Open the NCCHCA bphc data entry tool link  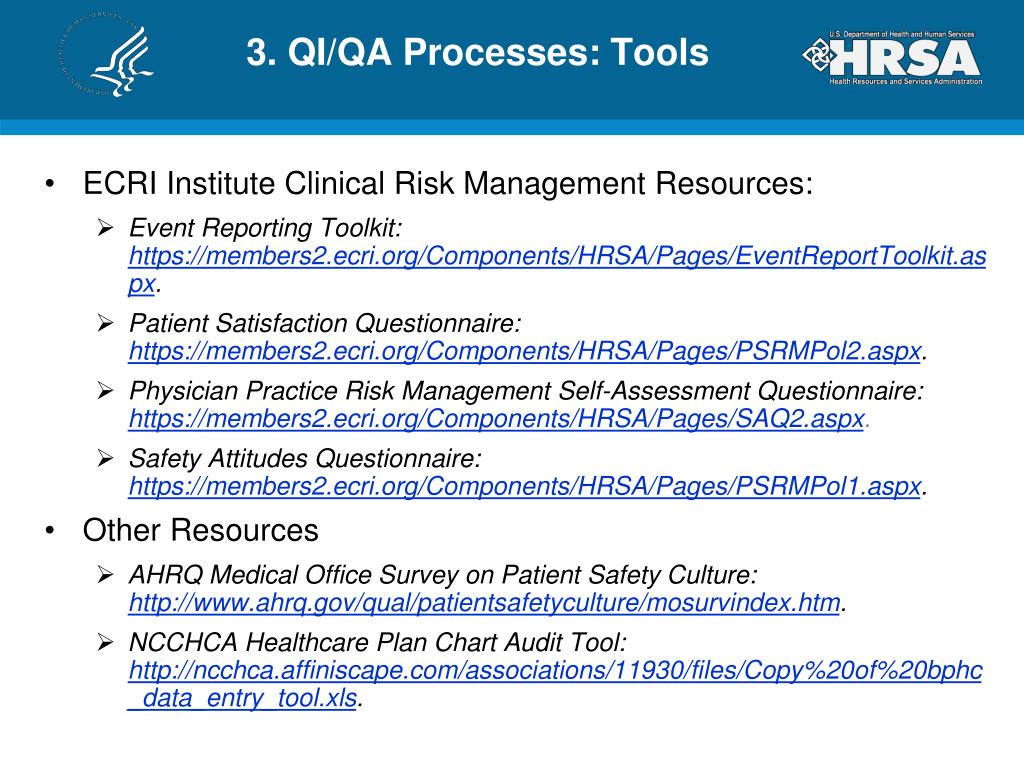point(555,671)
